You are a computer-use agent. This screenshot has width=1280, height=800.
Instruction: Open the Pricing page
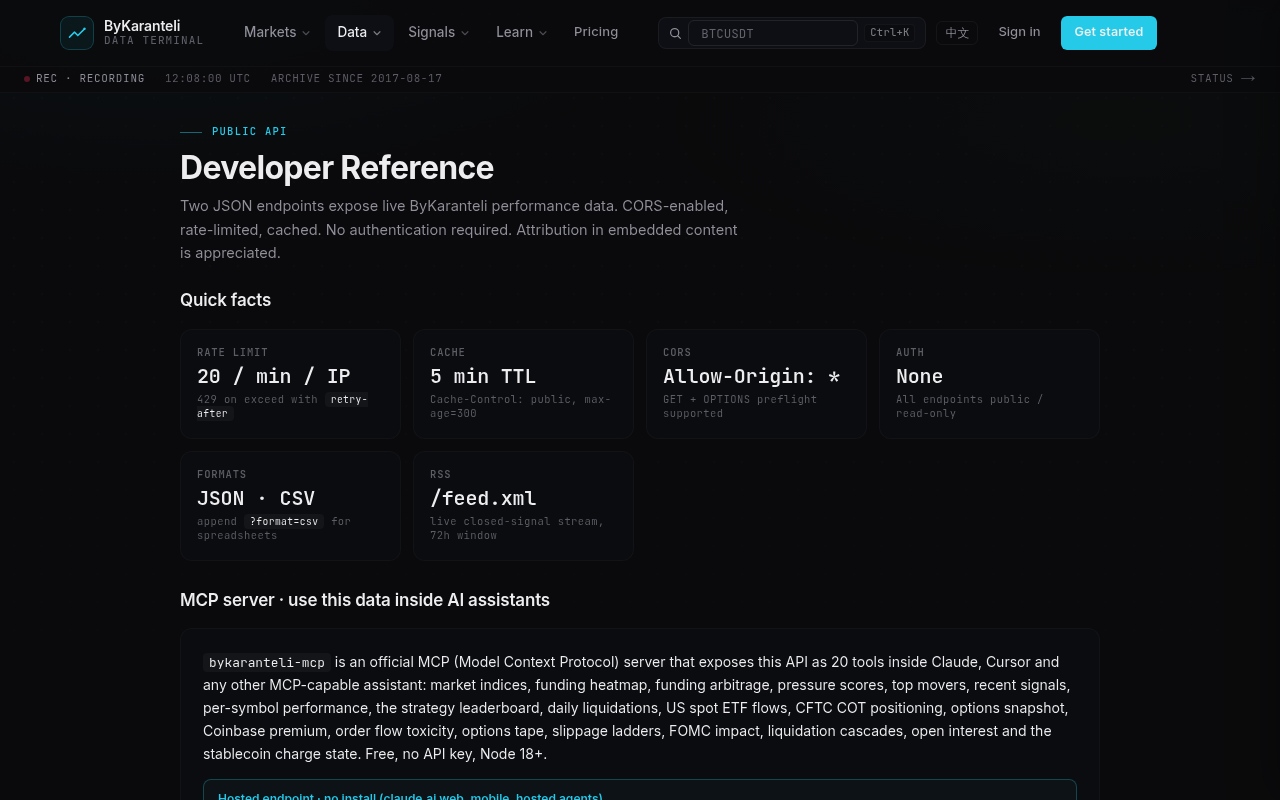pos(596,32)
